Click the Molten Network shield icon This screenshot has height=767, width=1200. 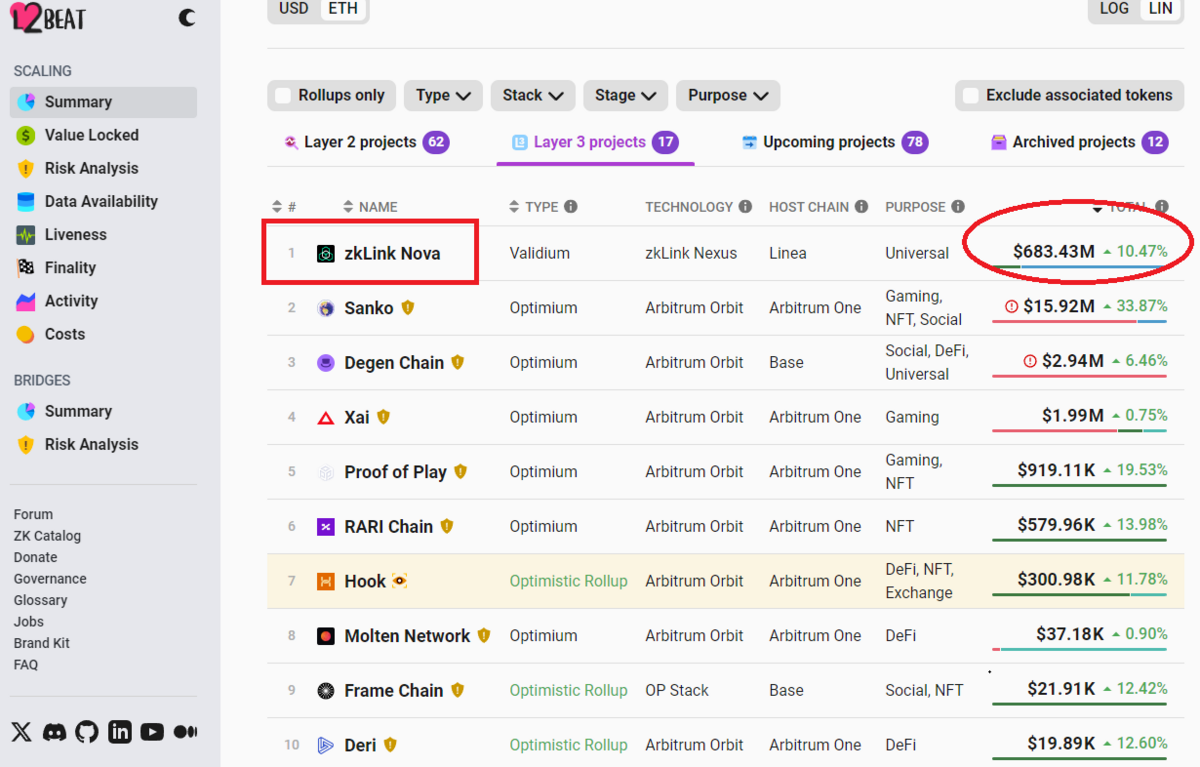pos(484,635)
